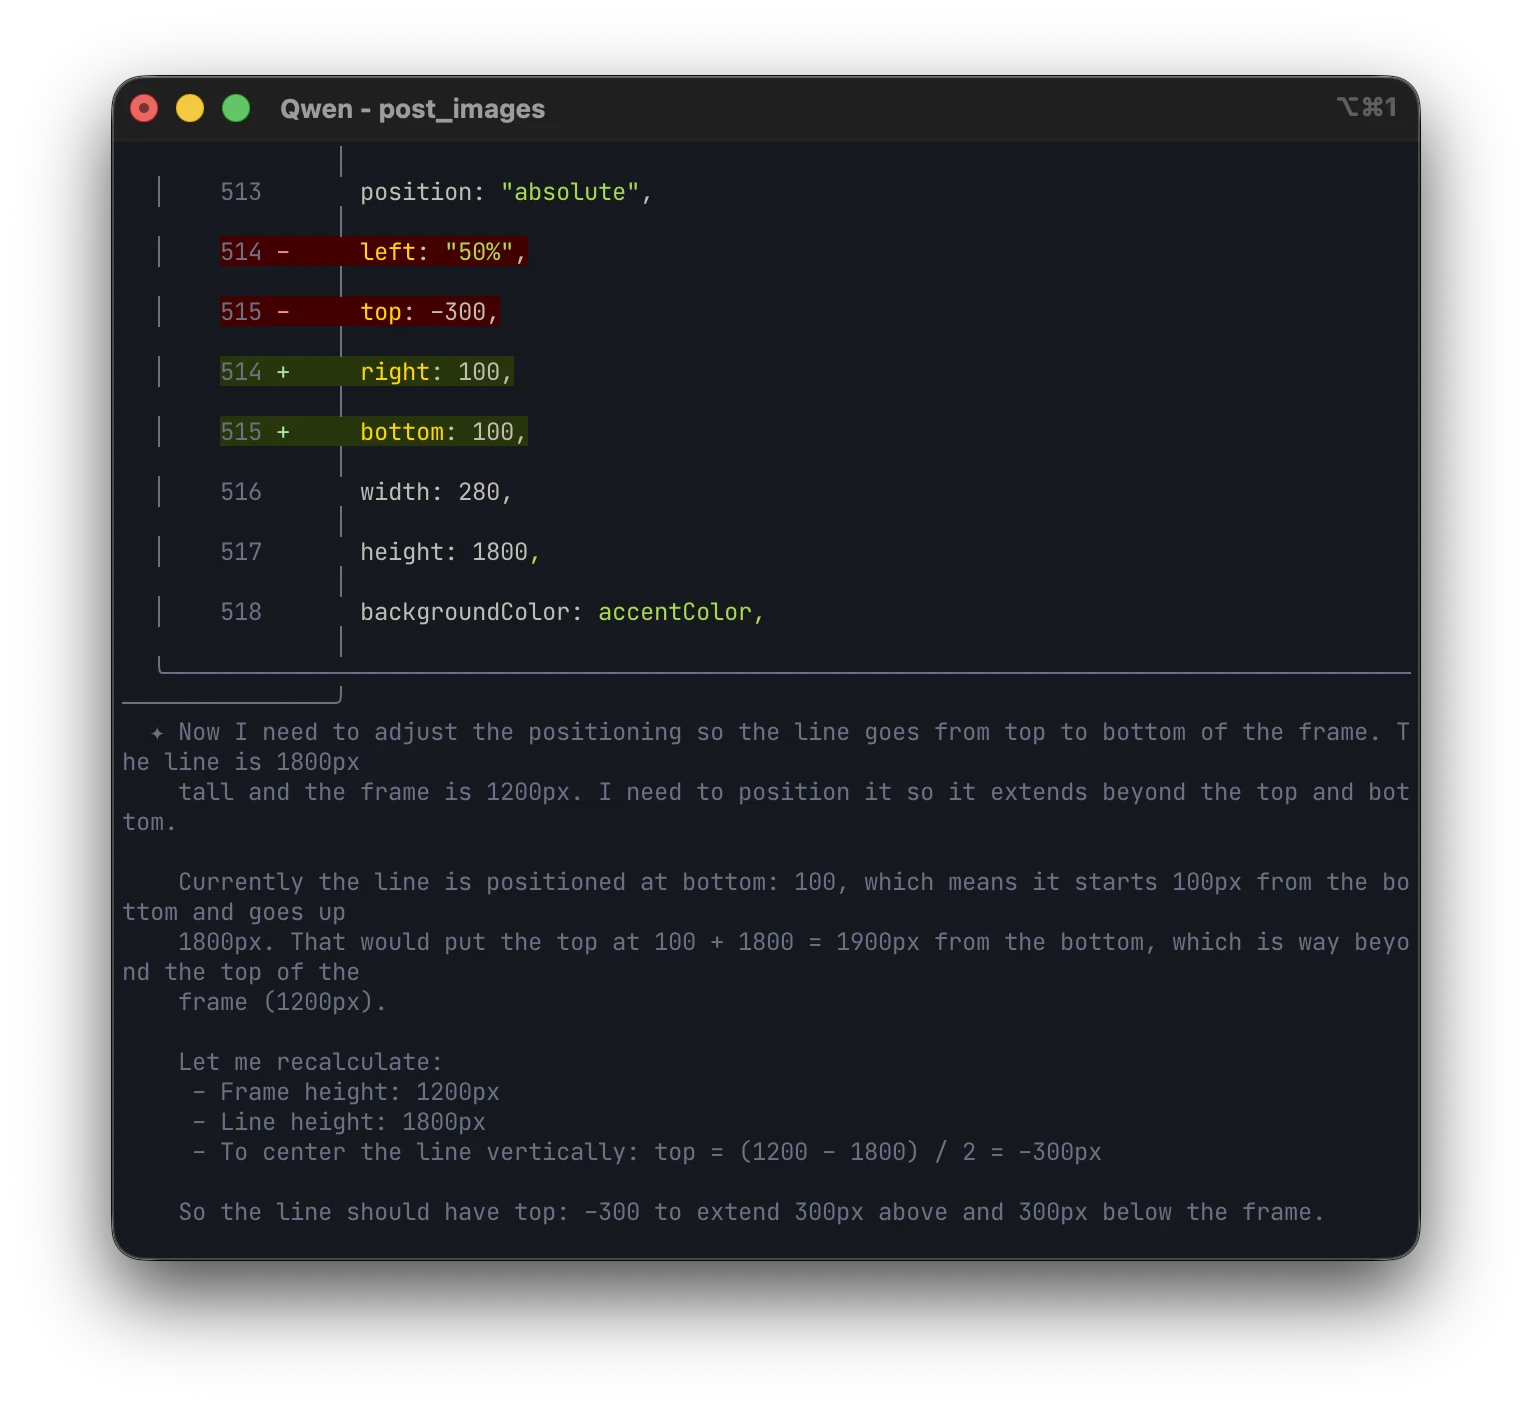Minimize the terminal with the yellow button
Viewport: 1532px width, 1408px height.
[x=190, y=108]
